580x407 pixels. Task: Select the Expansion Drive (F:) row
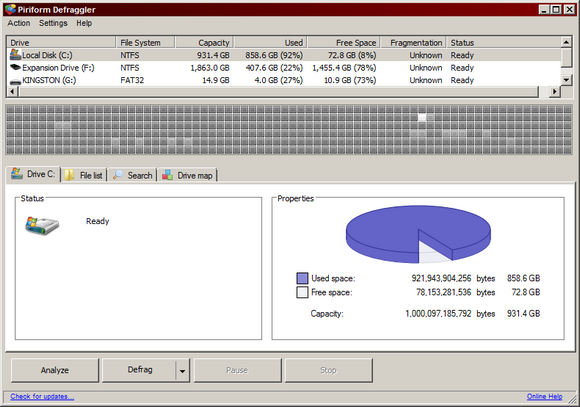[283, 68]
